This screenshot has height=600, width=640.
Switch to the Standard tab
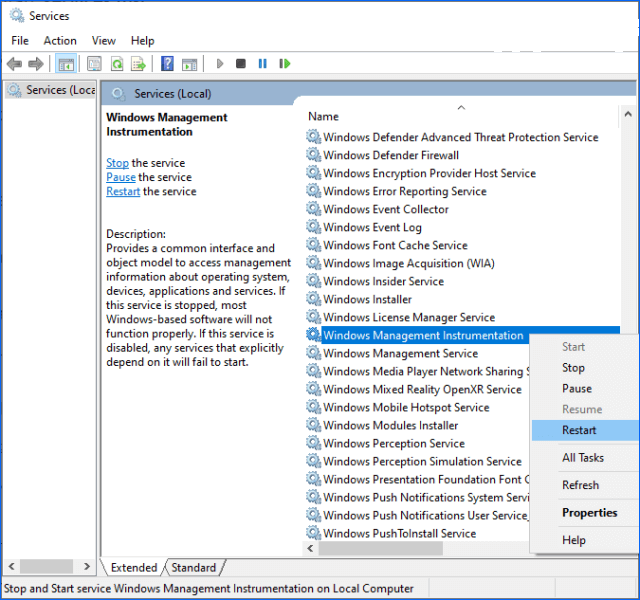click(193, 568)
